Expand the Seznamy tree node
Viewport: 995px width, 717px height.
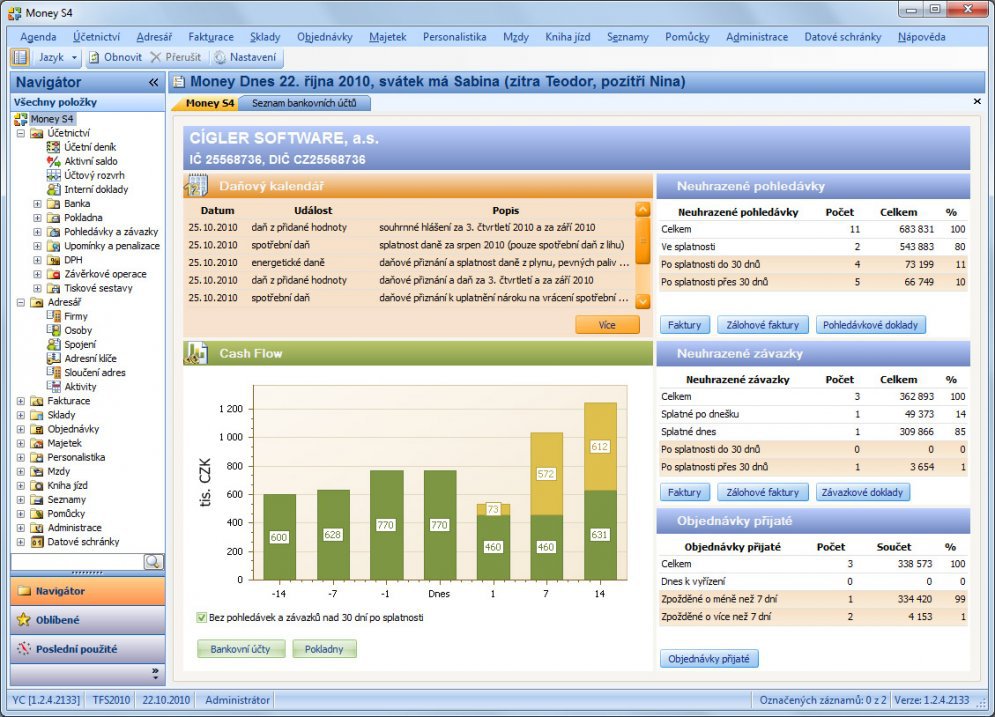point(21,499)
